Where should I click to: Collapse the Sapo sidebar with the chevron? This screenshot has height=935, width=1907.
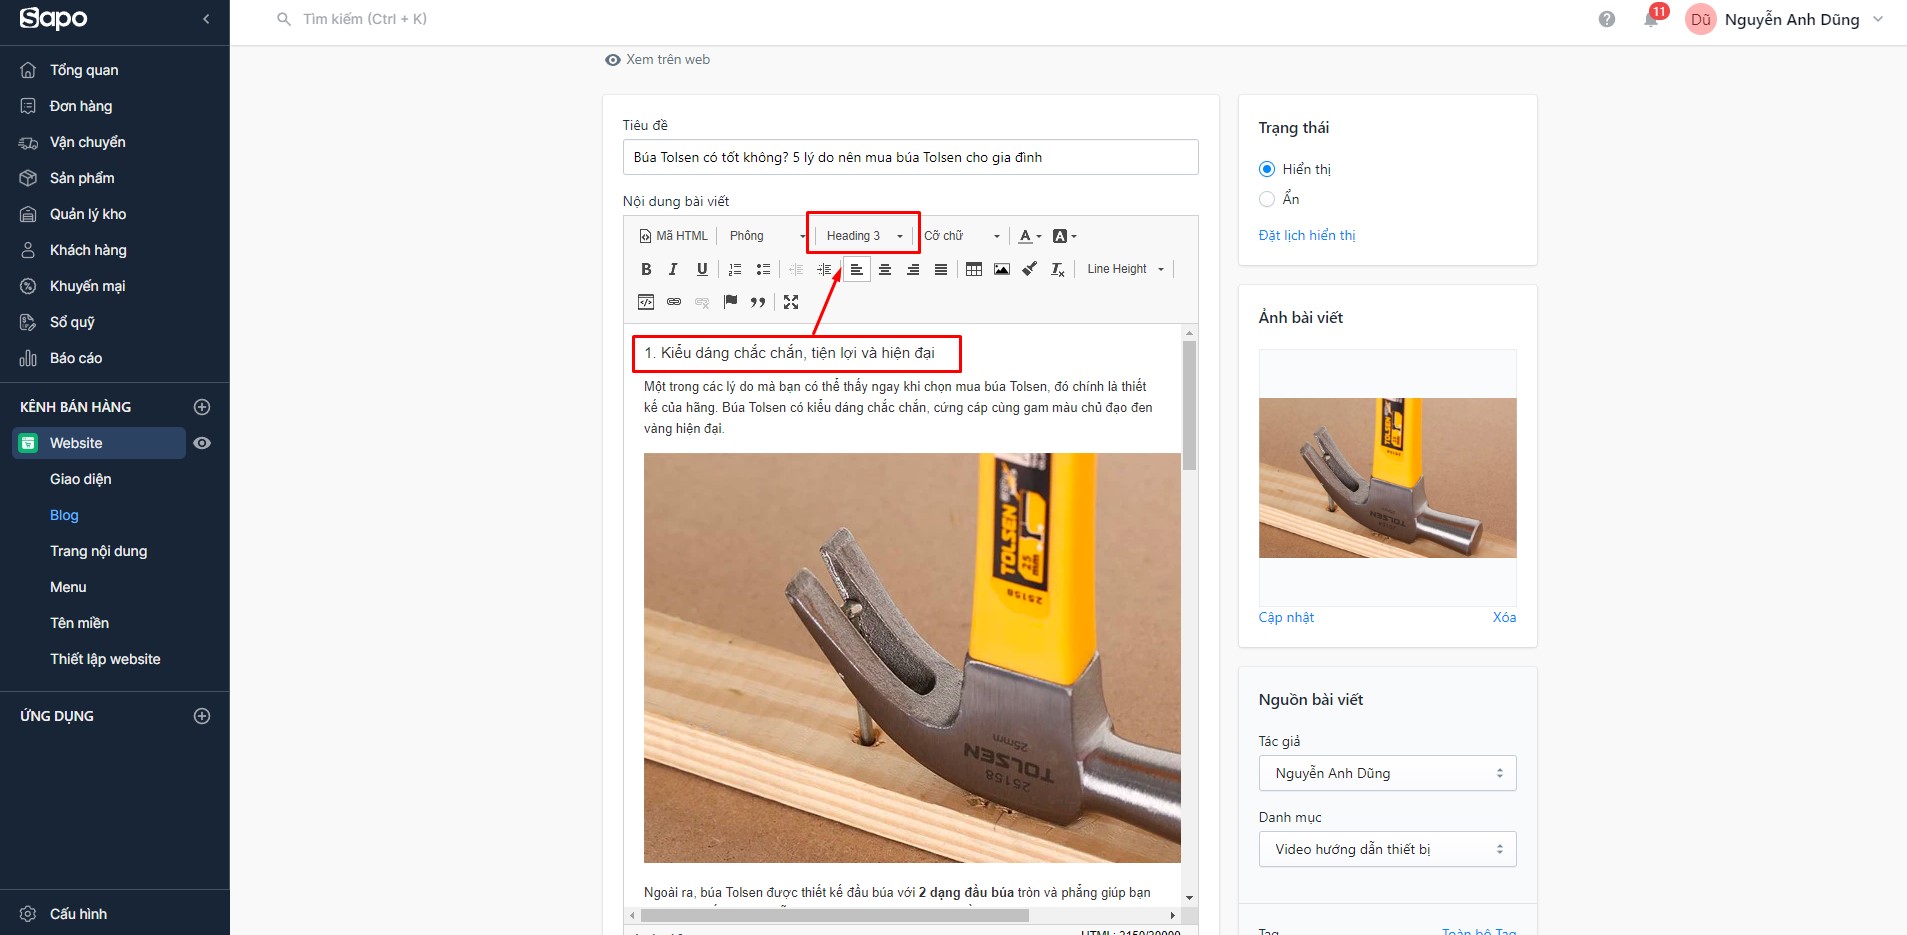[206, 19]
